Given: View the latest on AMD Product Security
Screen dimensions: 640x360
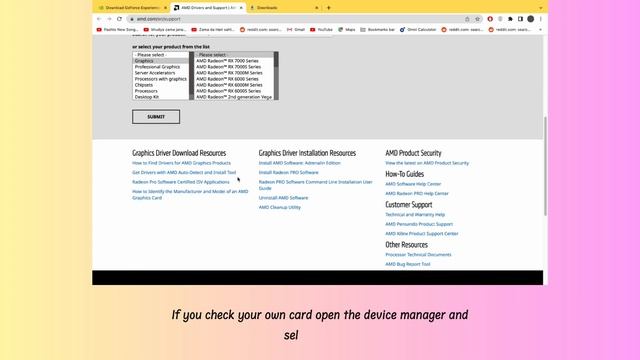Looking at the screenshot, I should click(x=427, y=163).
